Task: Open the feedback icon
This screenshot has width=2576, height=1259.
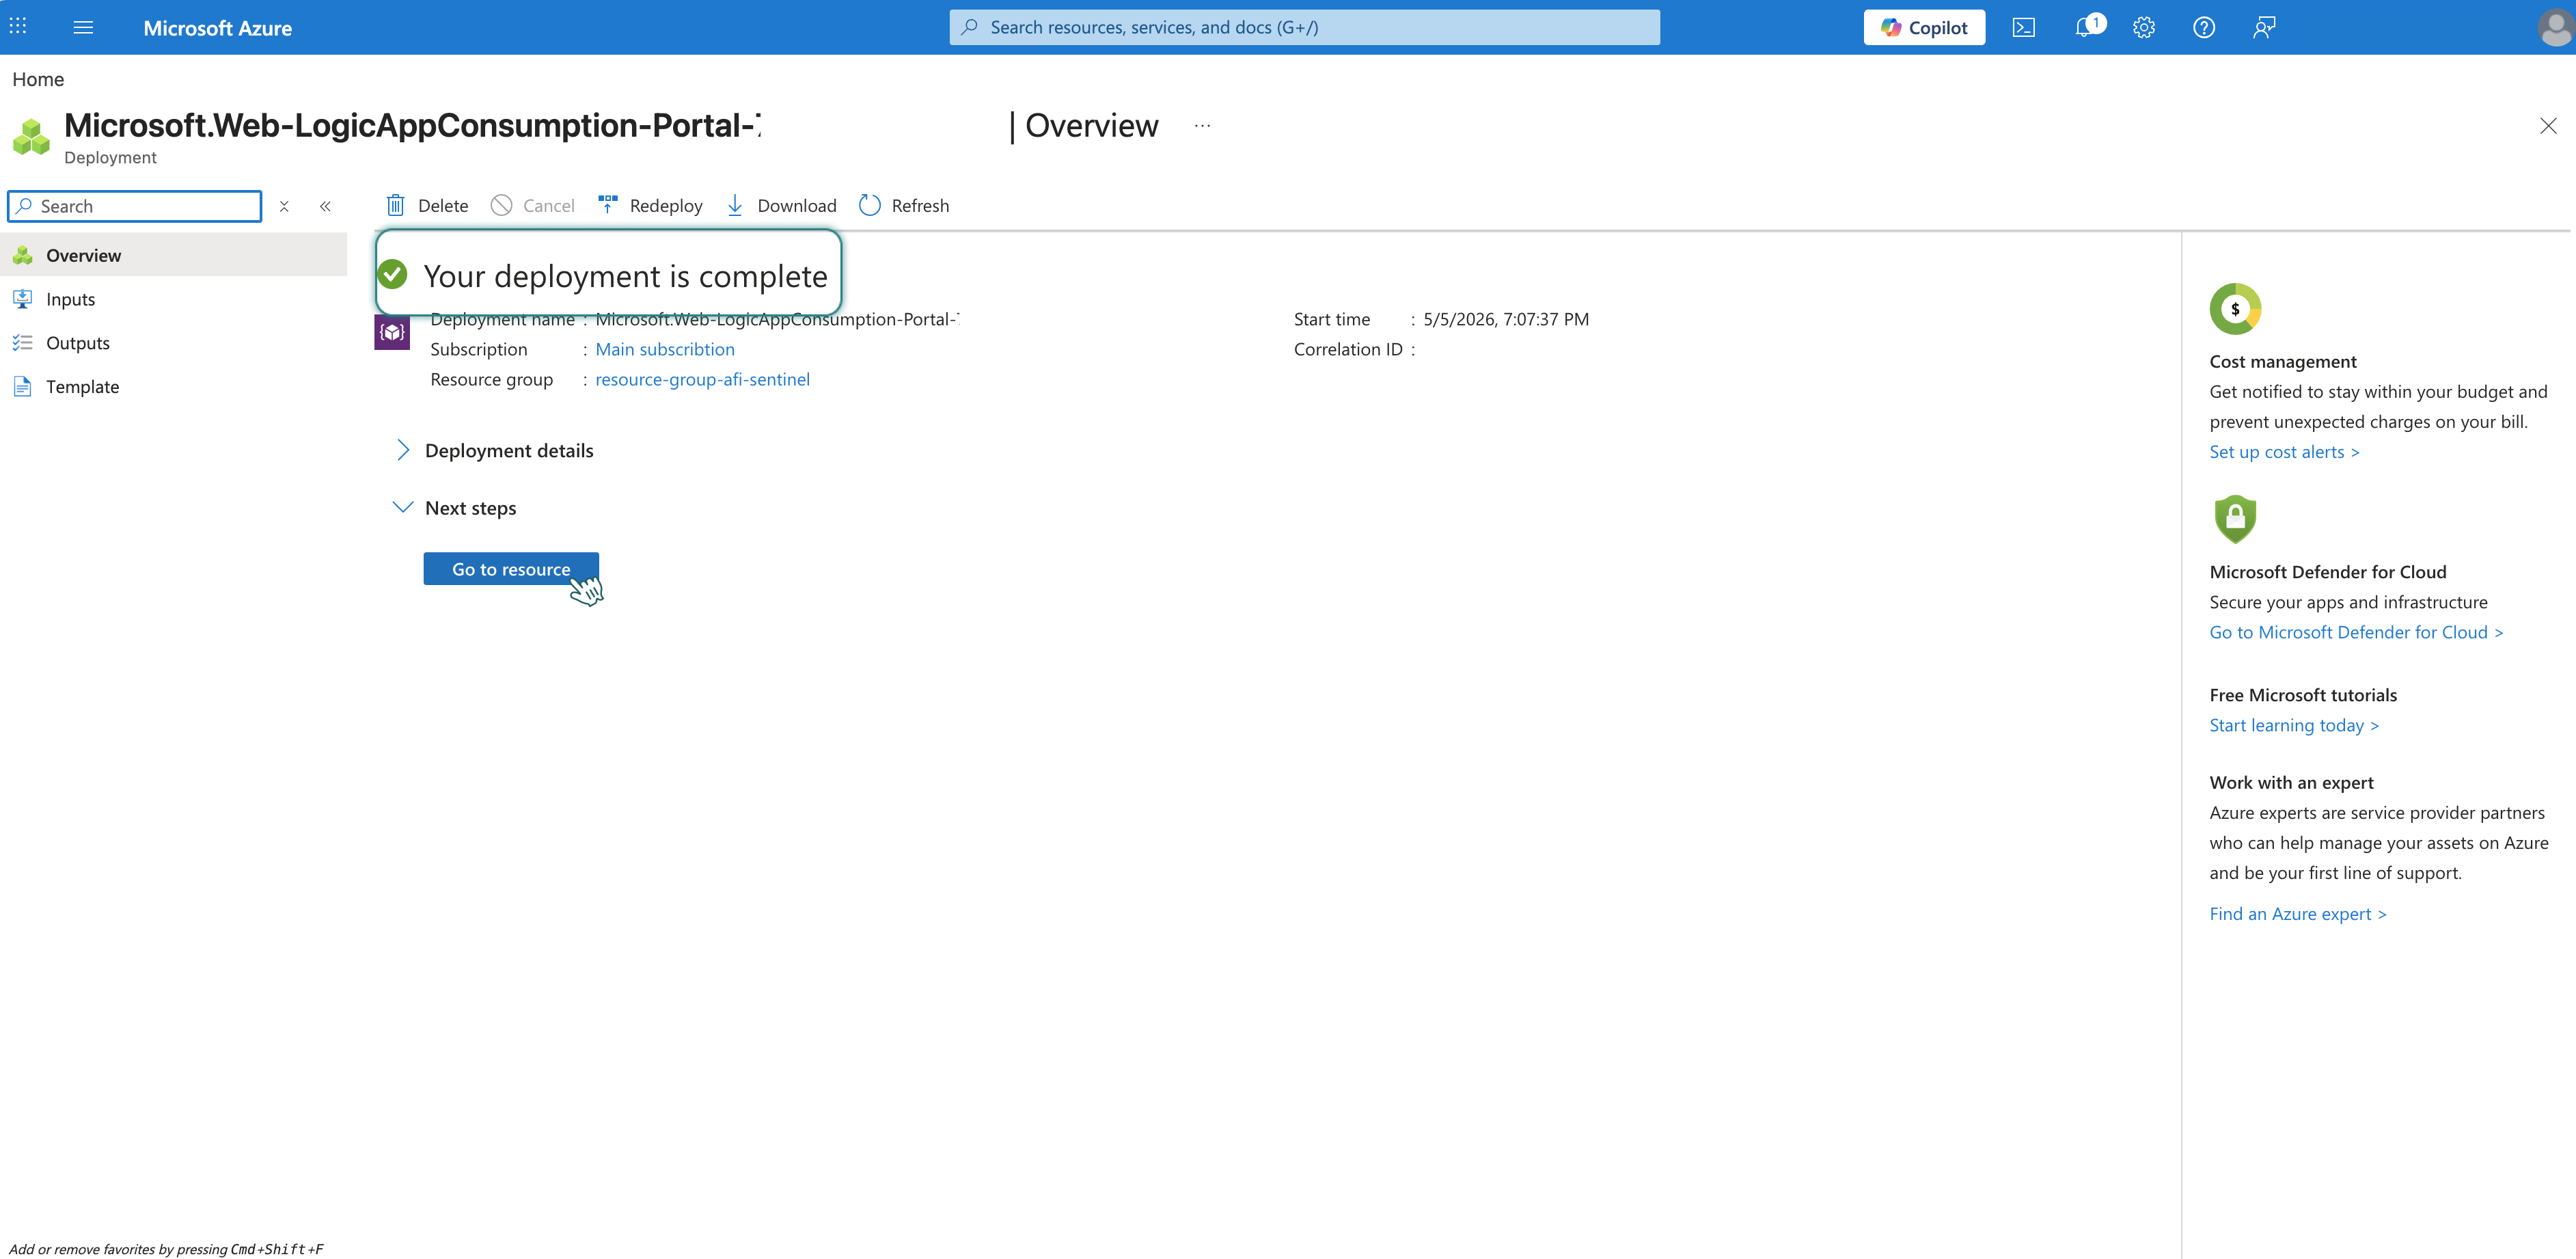Action: [2264, 27]
